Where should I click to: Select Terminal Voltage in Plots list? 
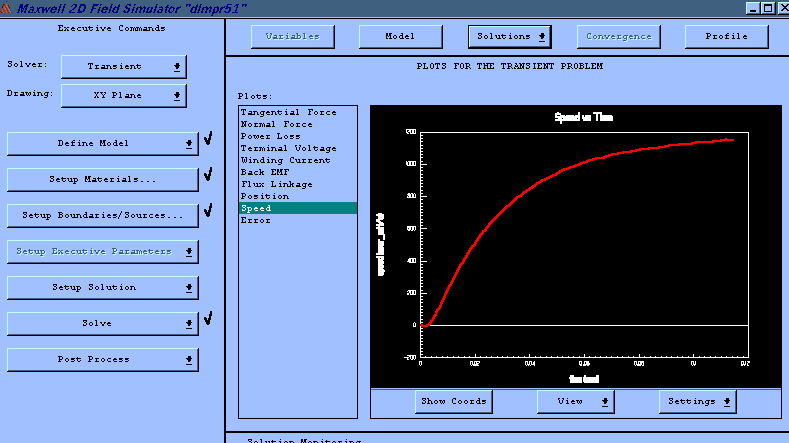pyautogui.click(x=298, y=149)
